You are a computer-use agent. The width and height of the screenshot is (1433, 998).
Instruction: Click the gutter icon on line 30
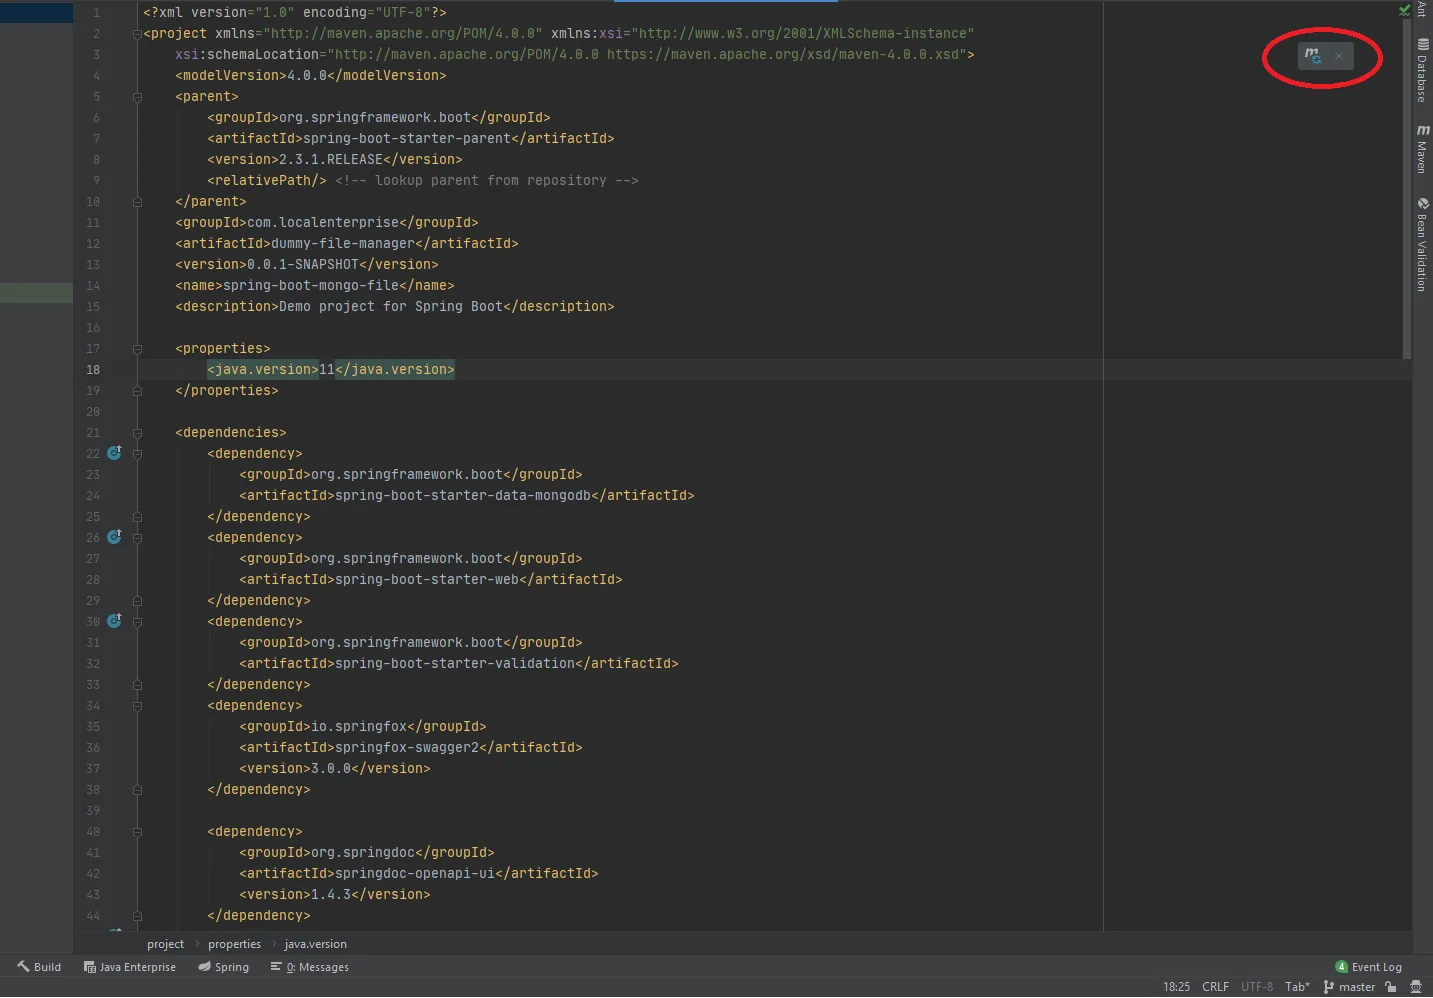[114, 621]
